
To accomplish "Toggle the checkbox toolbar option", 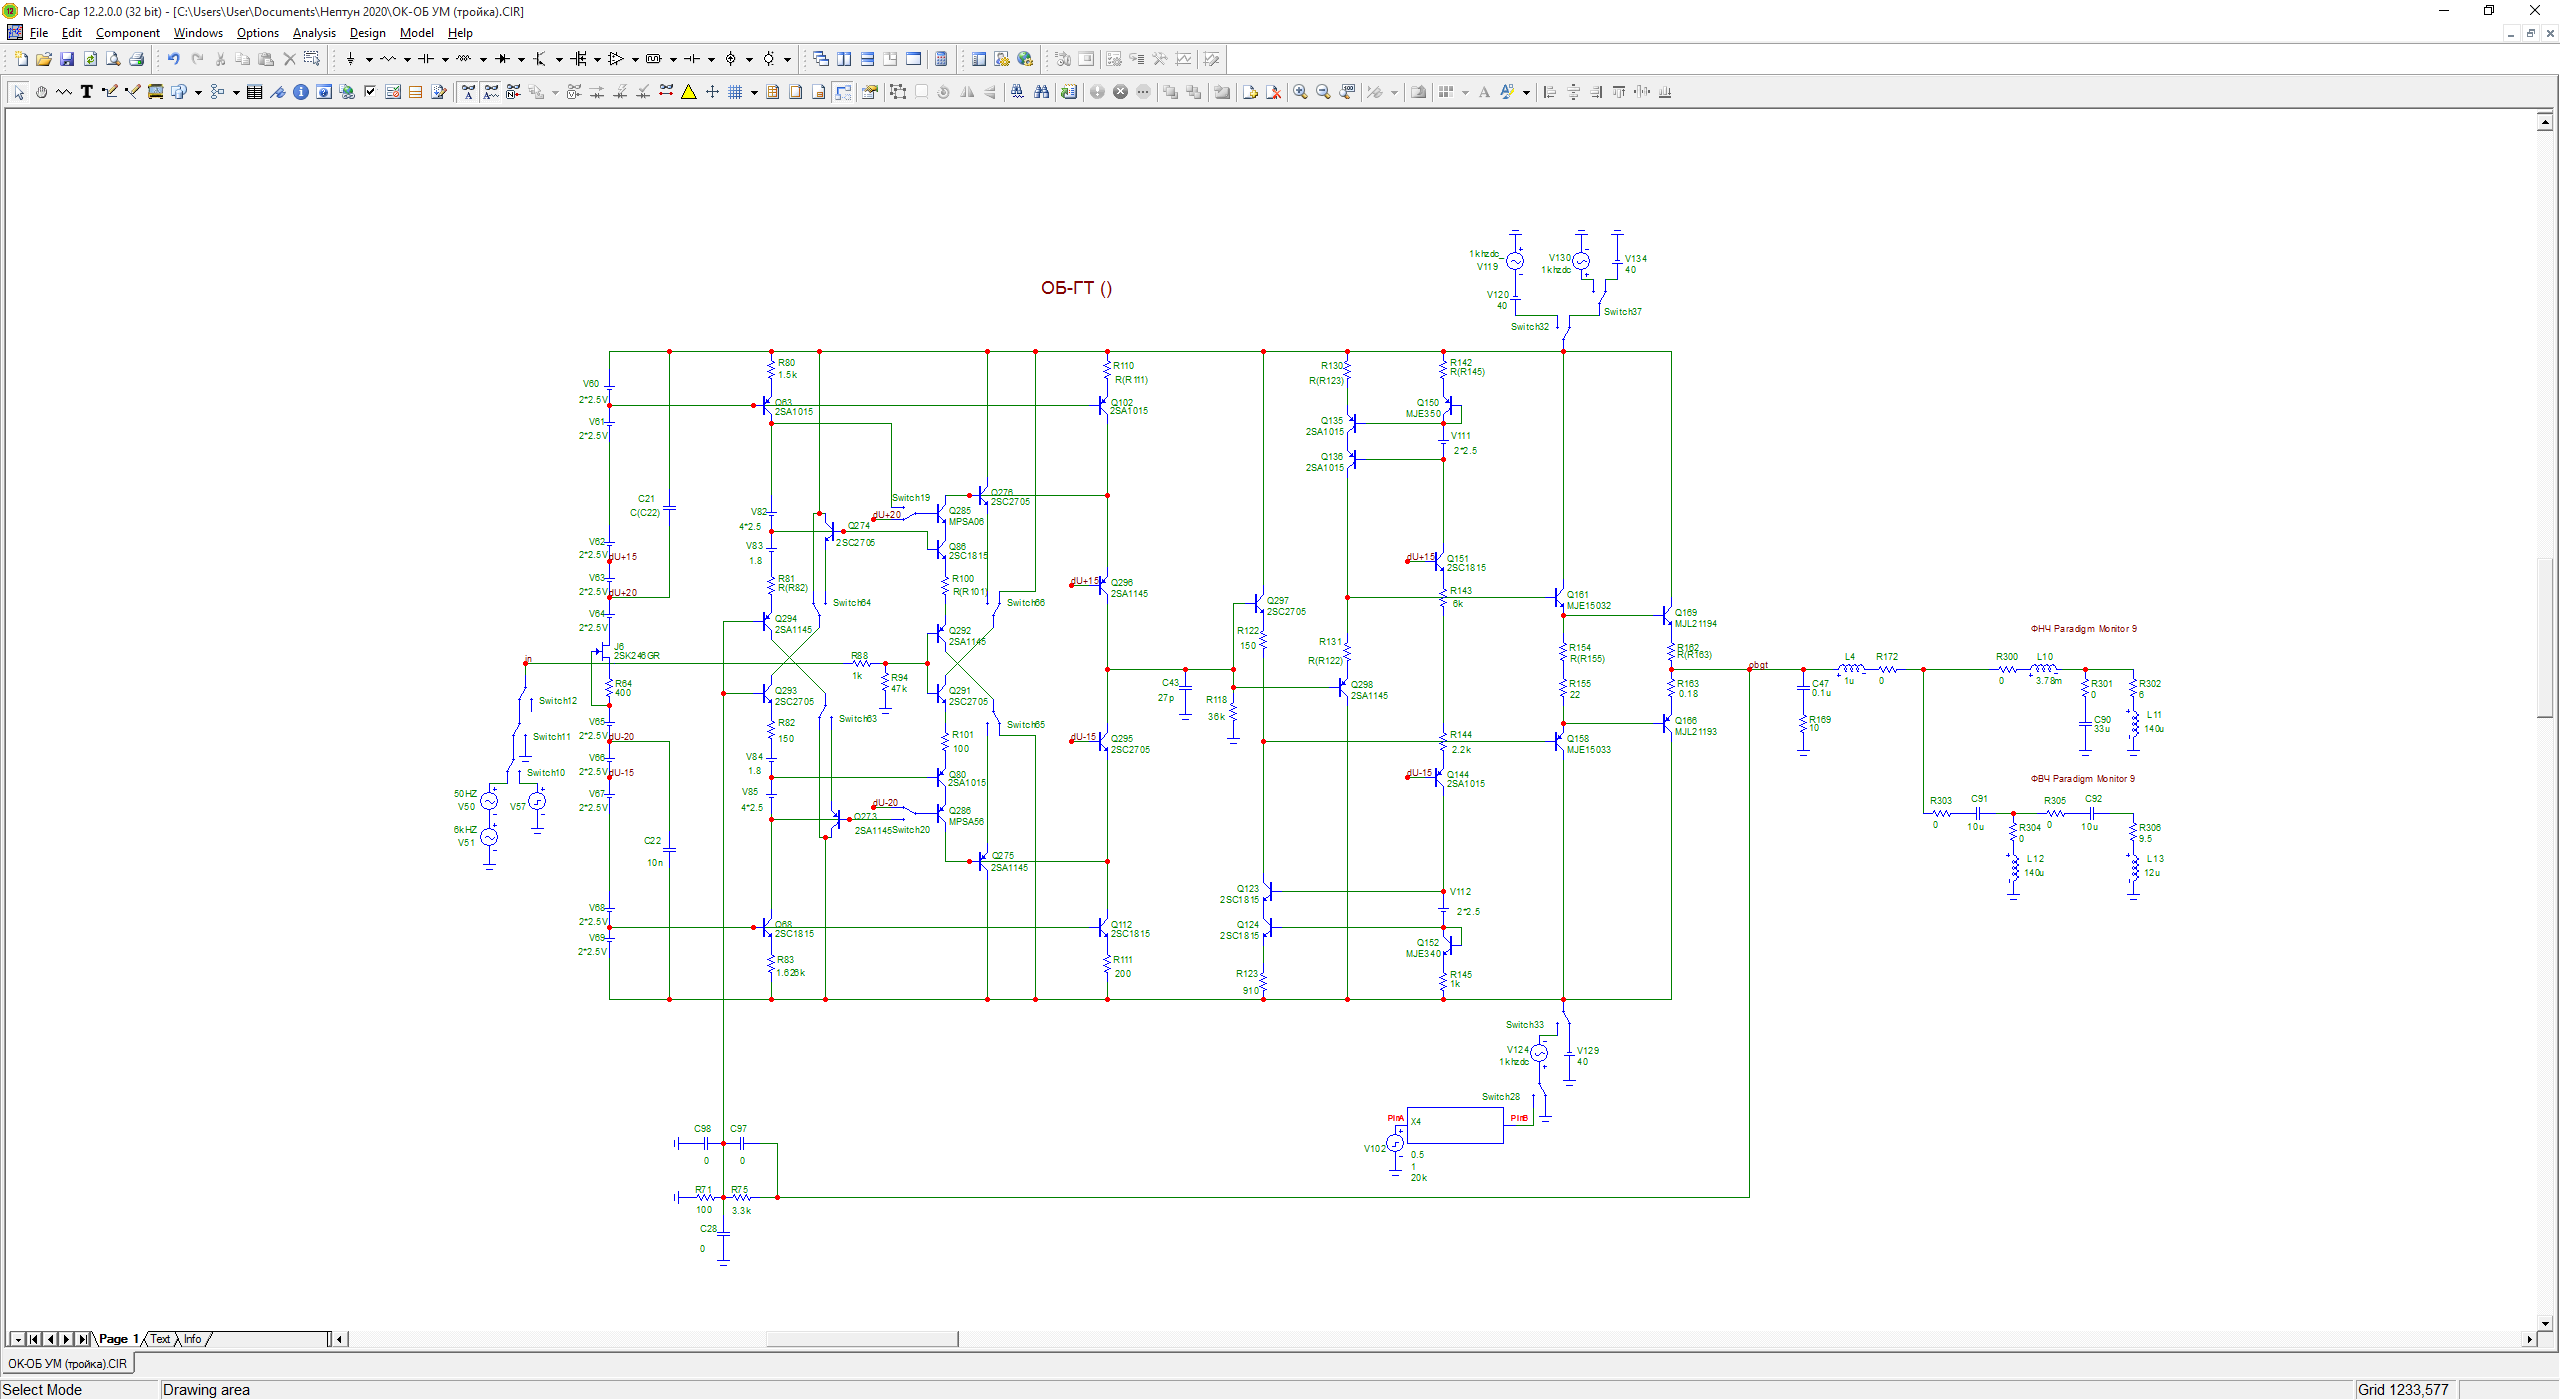I will 370,92.
